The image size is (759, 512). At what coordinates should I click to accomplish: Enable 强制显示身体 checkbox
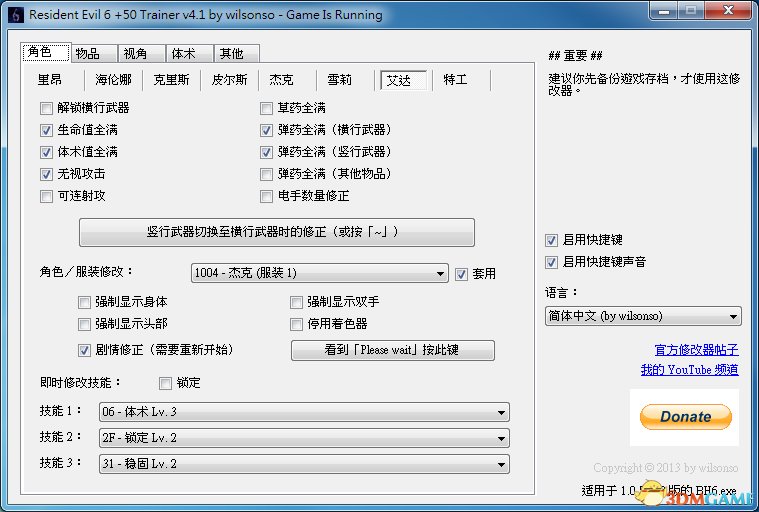tap(84, 302)
